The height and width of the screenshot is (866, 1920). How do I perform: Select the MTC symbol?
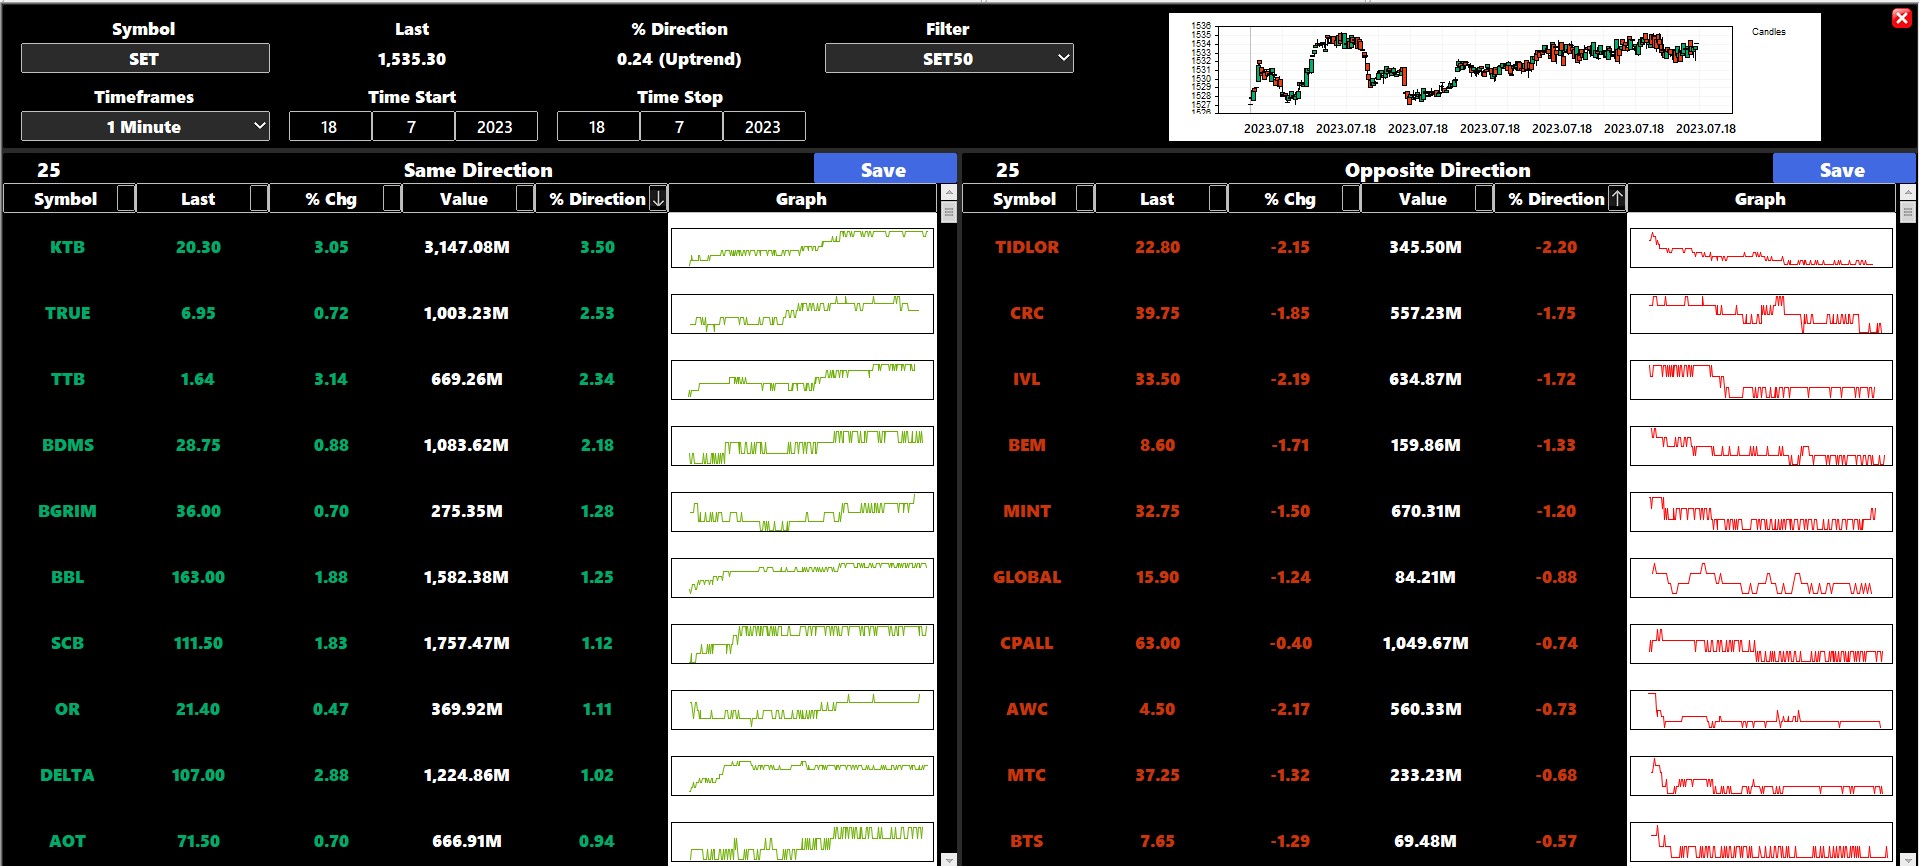point(1027,775)
